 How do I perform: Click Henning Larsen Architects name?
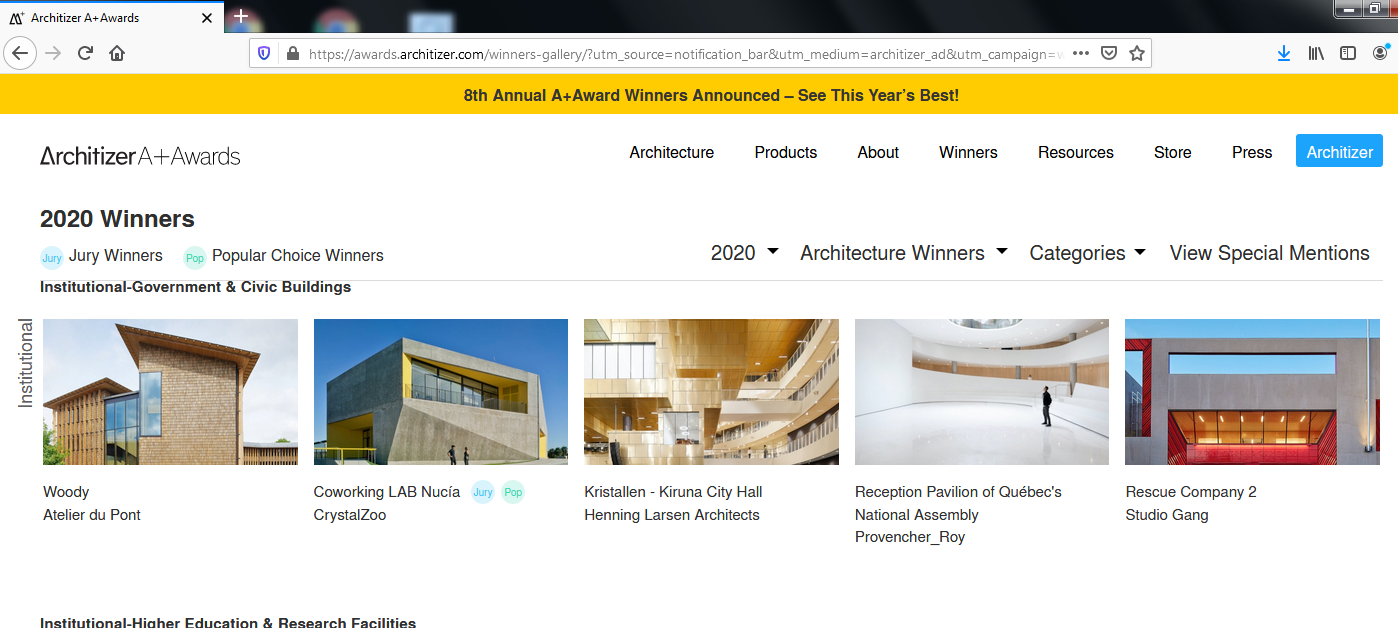[672, 515]
